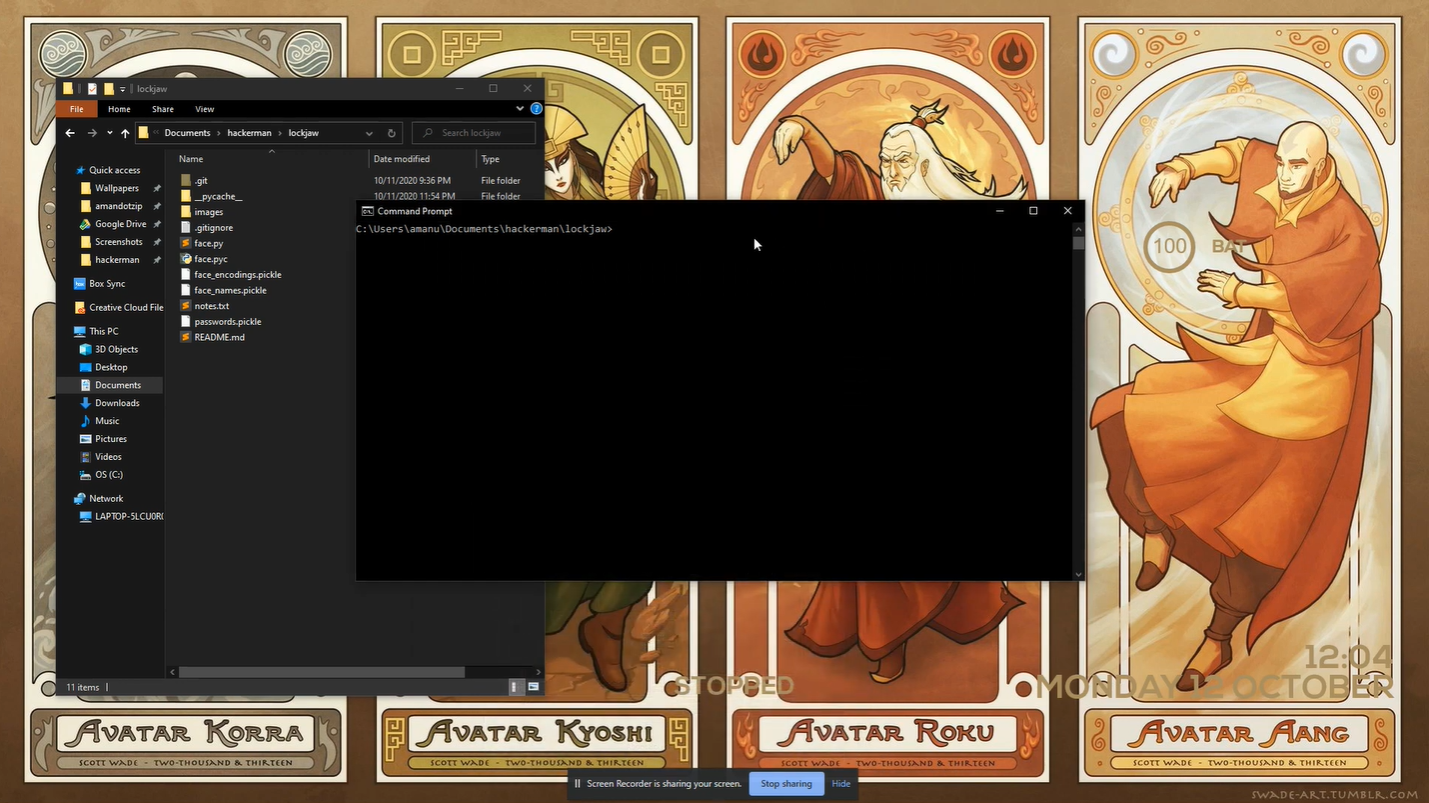This screenshot has height=803, width=1429.
Task: Open Downloads under This PC
Action: click(117, 403)
